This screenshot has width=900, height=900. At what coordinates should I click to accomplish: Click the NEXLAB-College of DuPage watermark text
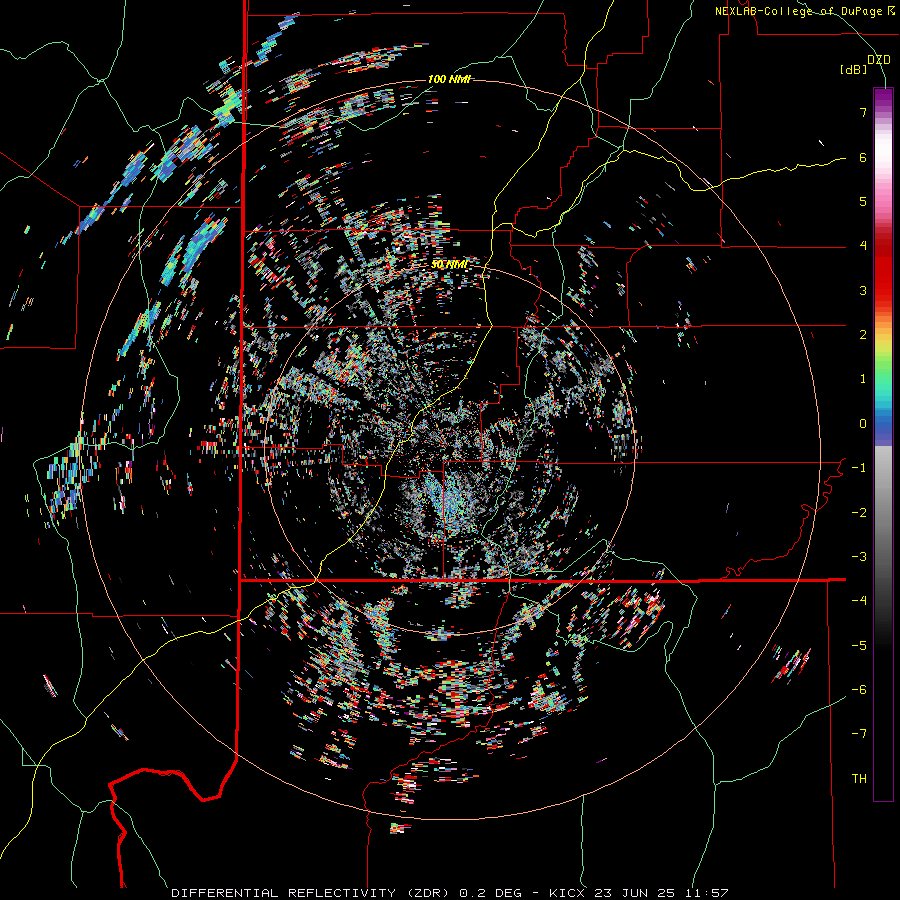pyautogui.click(x=805, y=11)
